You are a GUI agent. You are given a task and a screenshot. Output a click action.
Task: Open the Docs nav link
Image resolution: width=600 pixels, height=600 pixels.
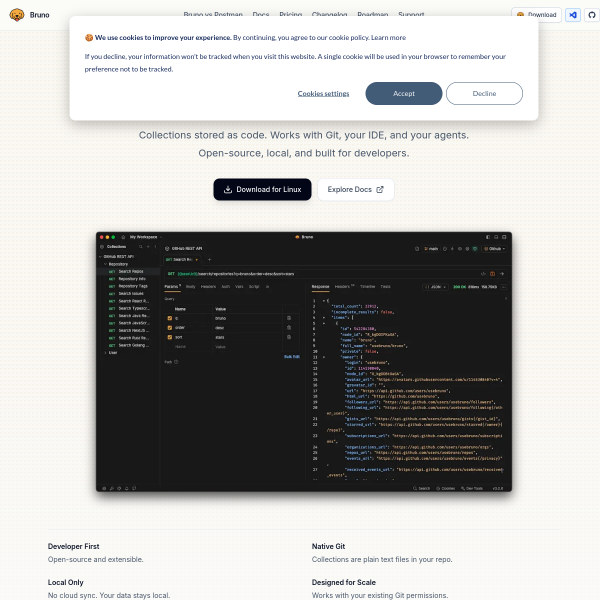coord(261,15)
